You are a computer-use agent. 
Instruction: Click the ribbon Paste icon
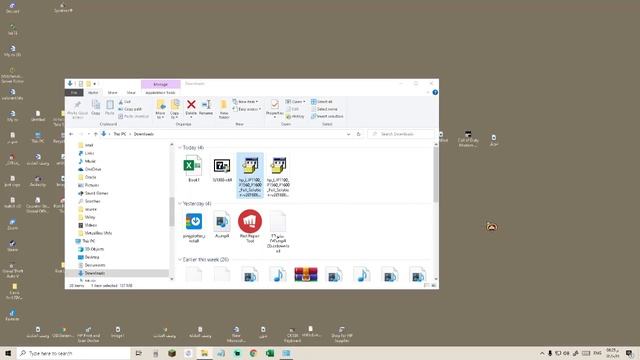110,105
